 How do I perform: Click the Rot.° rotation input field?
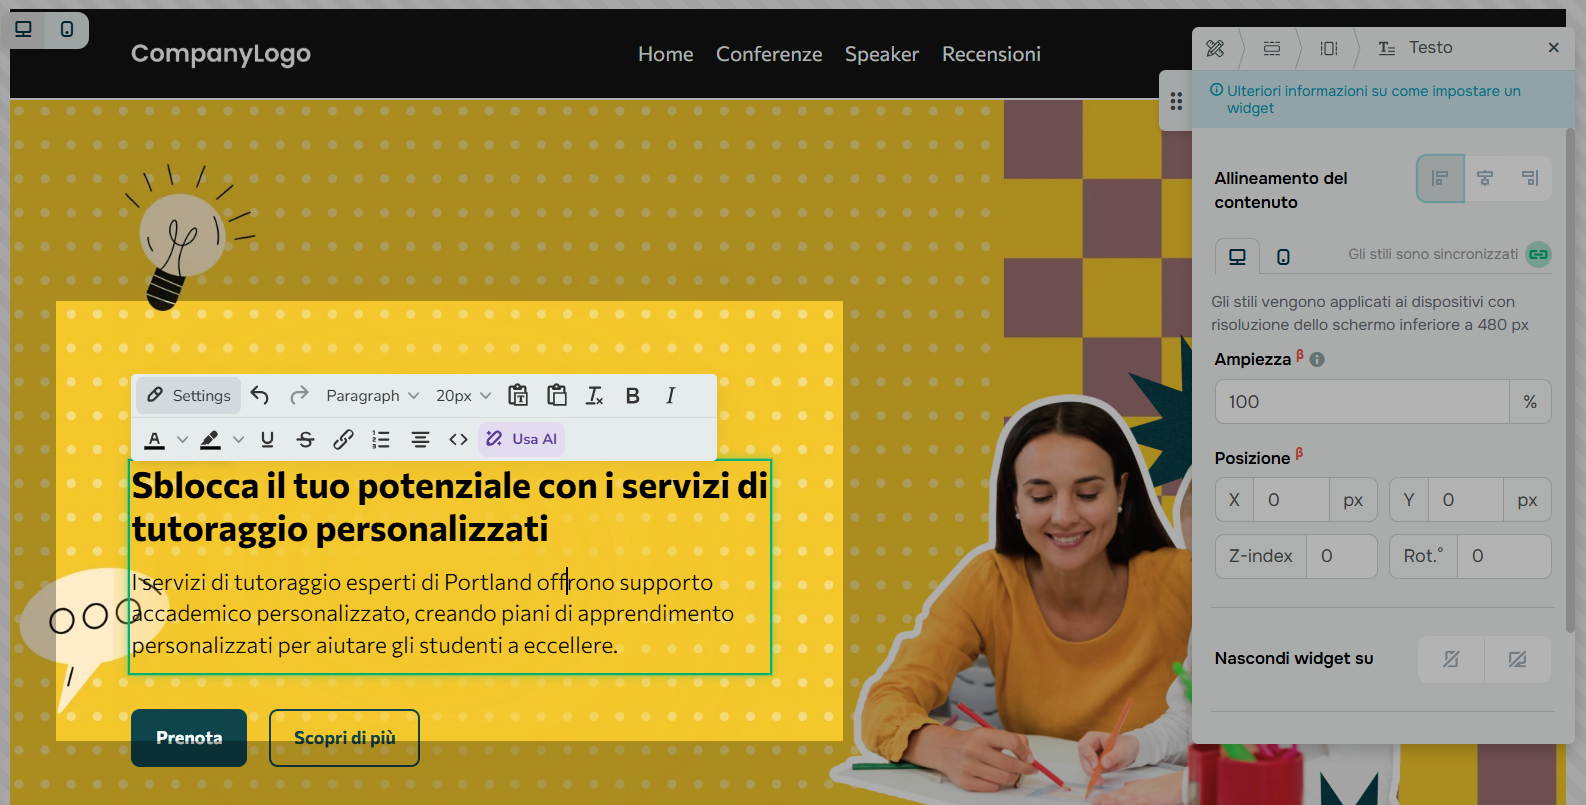(x=1504, y=556)
